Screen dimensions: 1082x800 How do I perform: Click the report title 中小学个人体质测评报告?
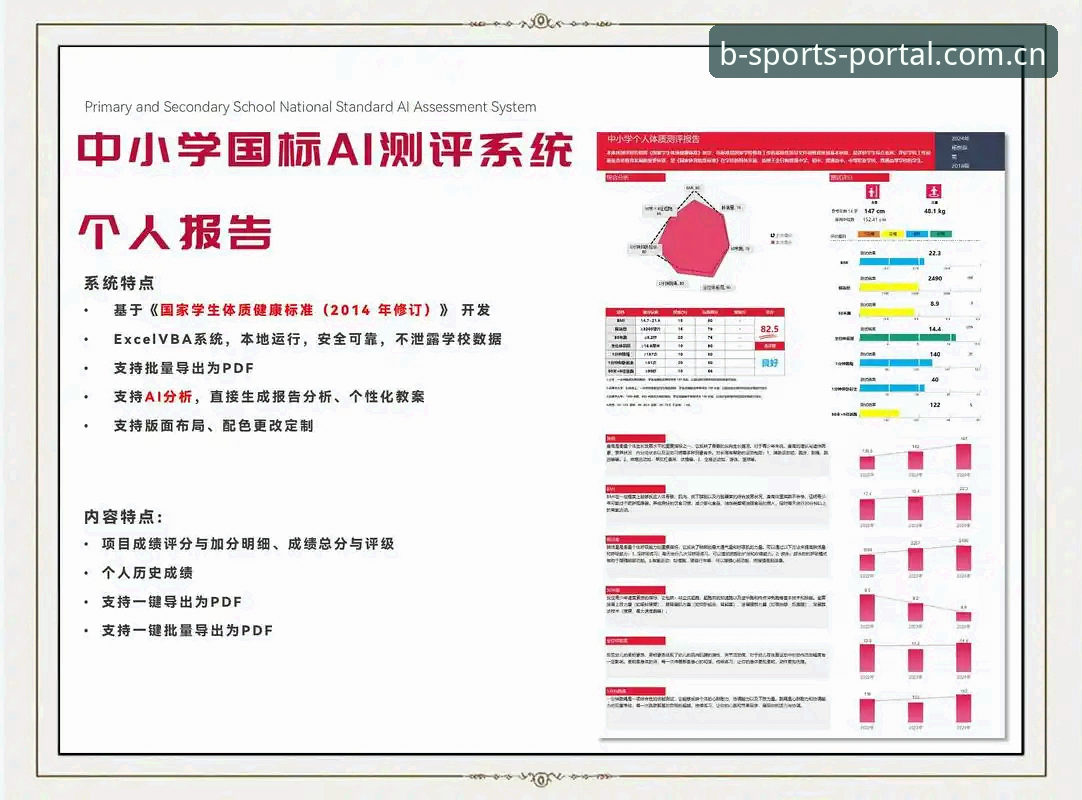pyautogui.click(x=653, y=139)
